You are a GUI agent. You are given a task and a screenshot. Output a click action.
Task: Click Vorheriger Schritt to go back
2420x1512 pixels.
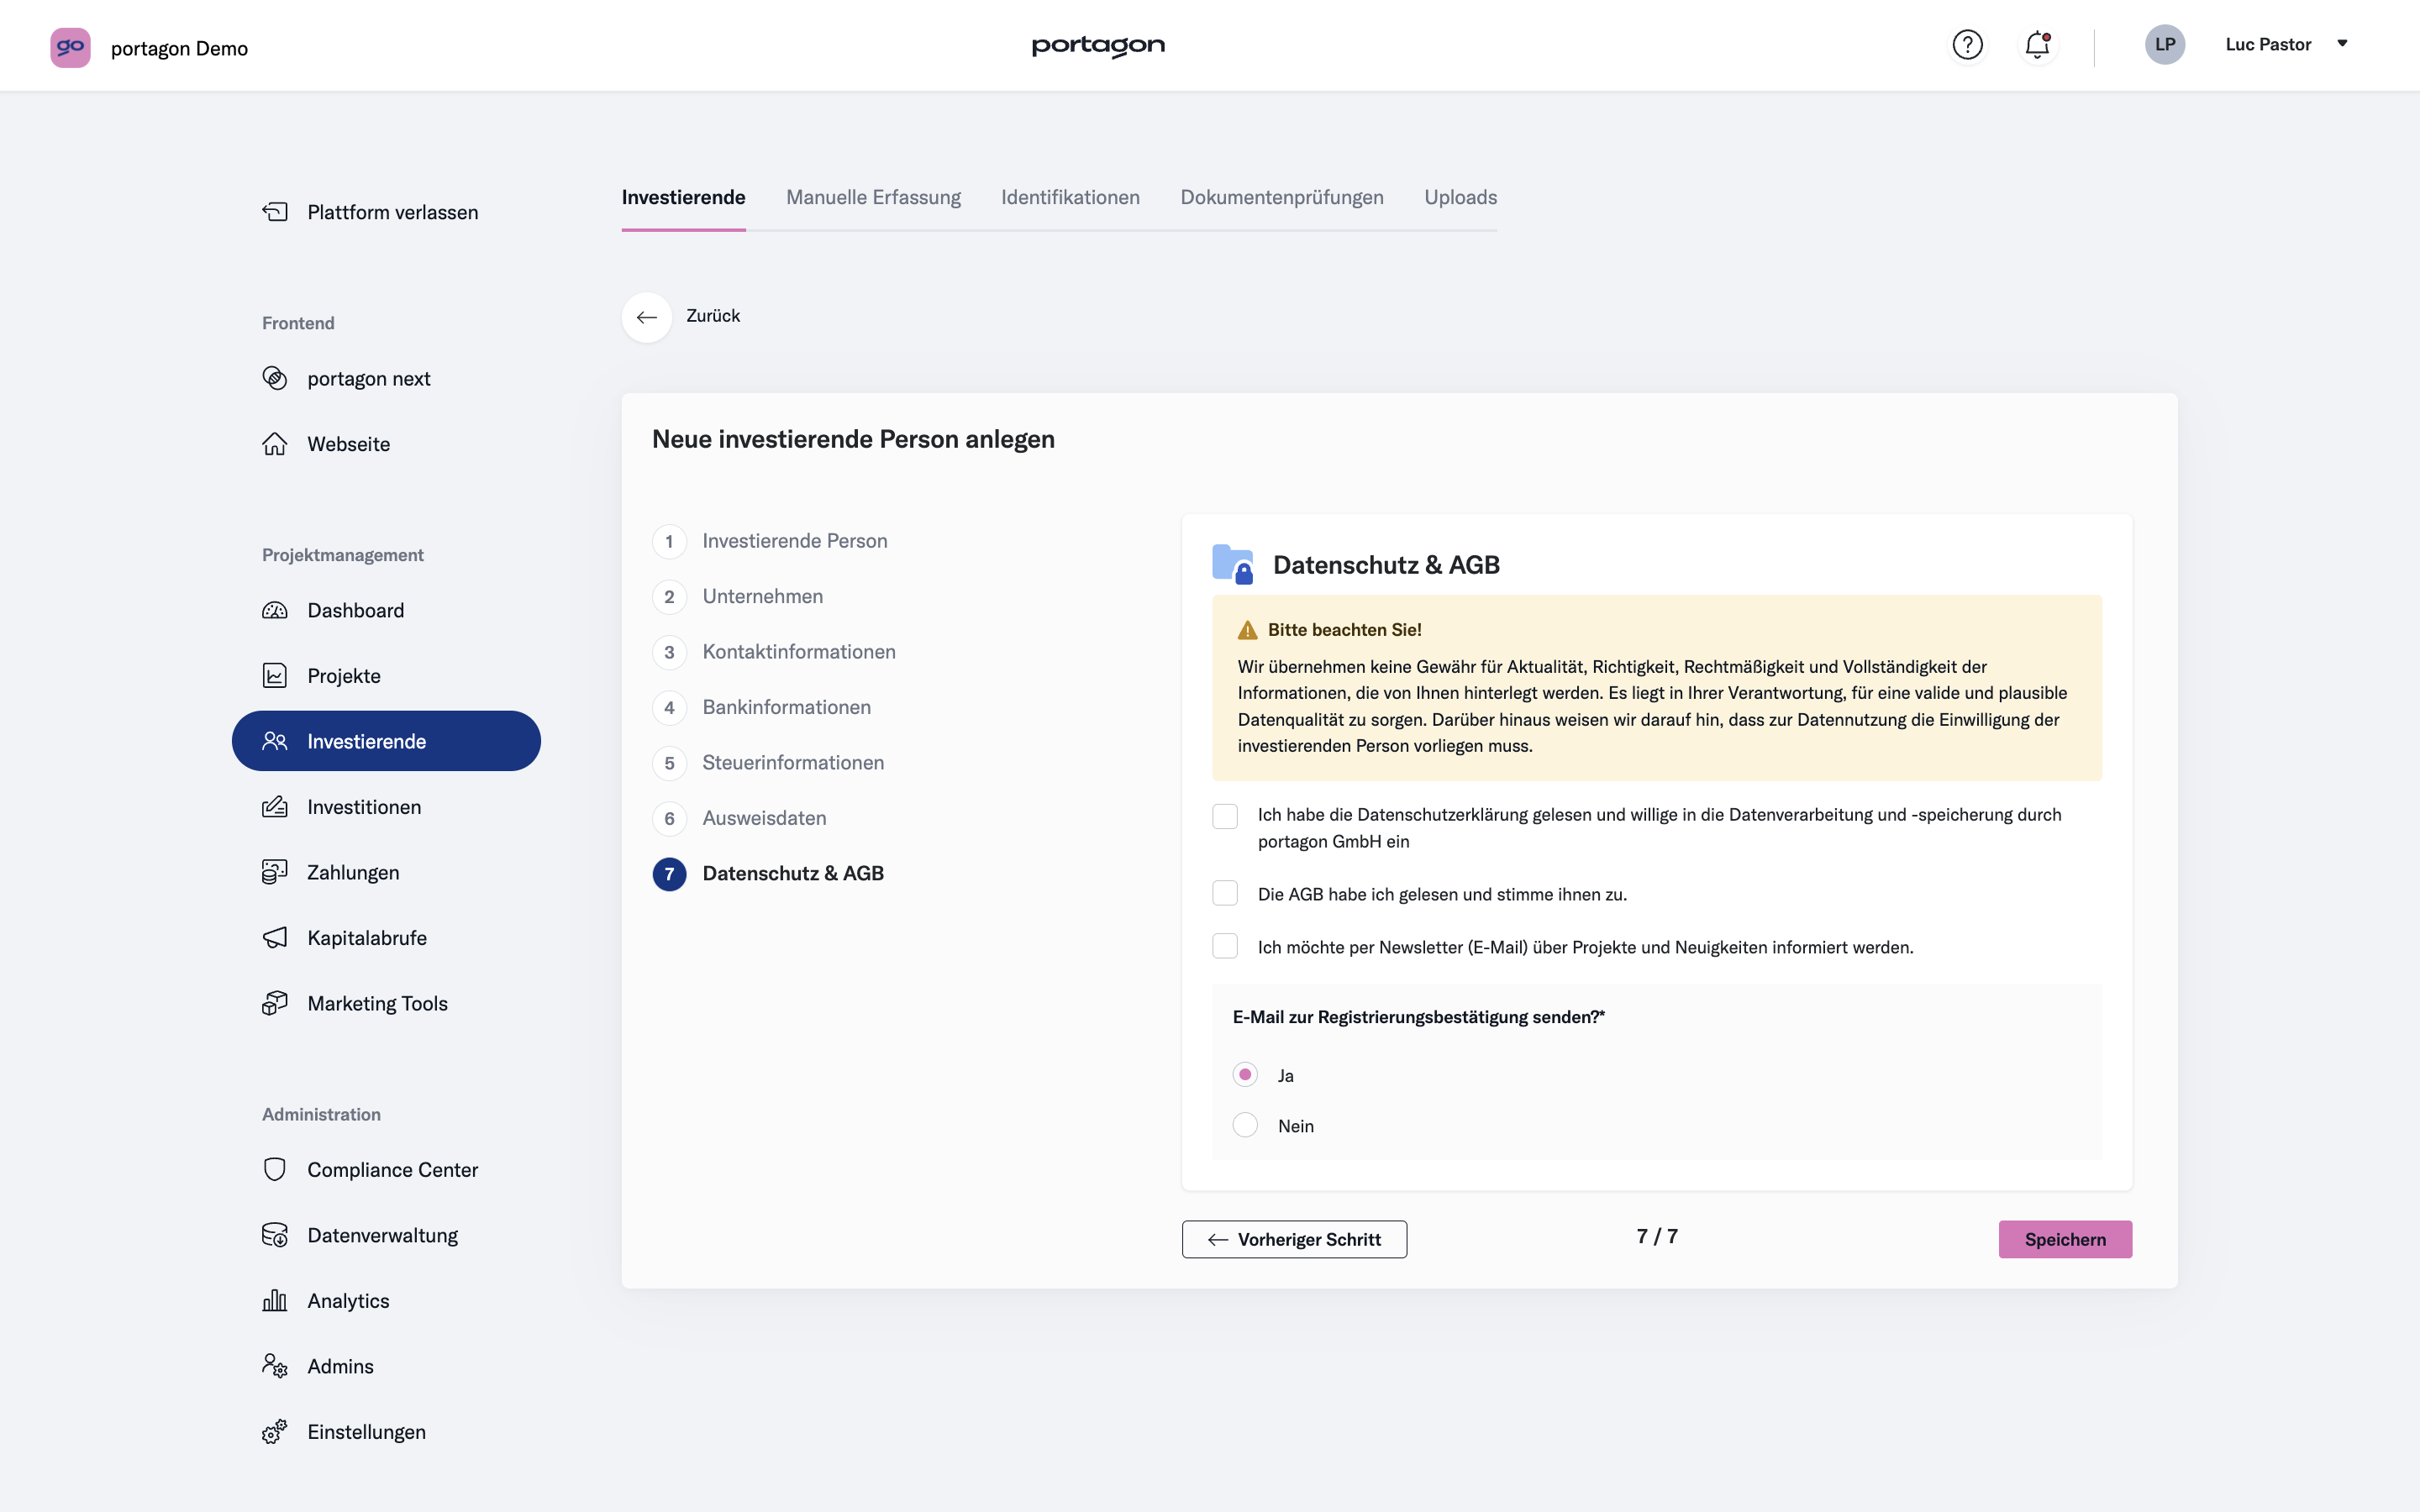1295,1238
